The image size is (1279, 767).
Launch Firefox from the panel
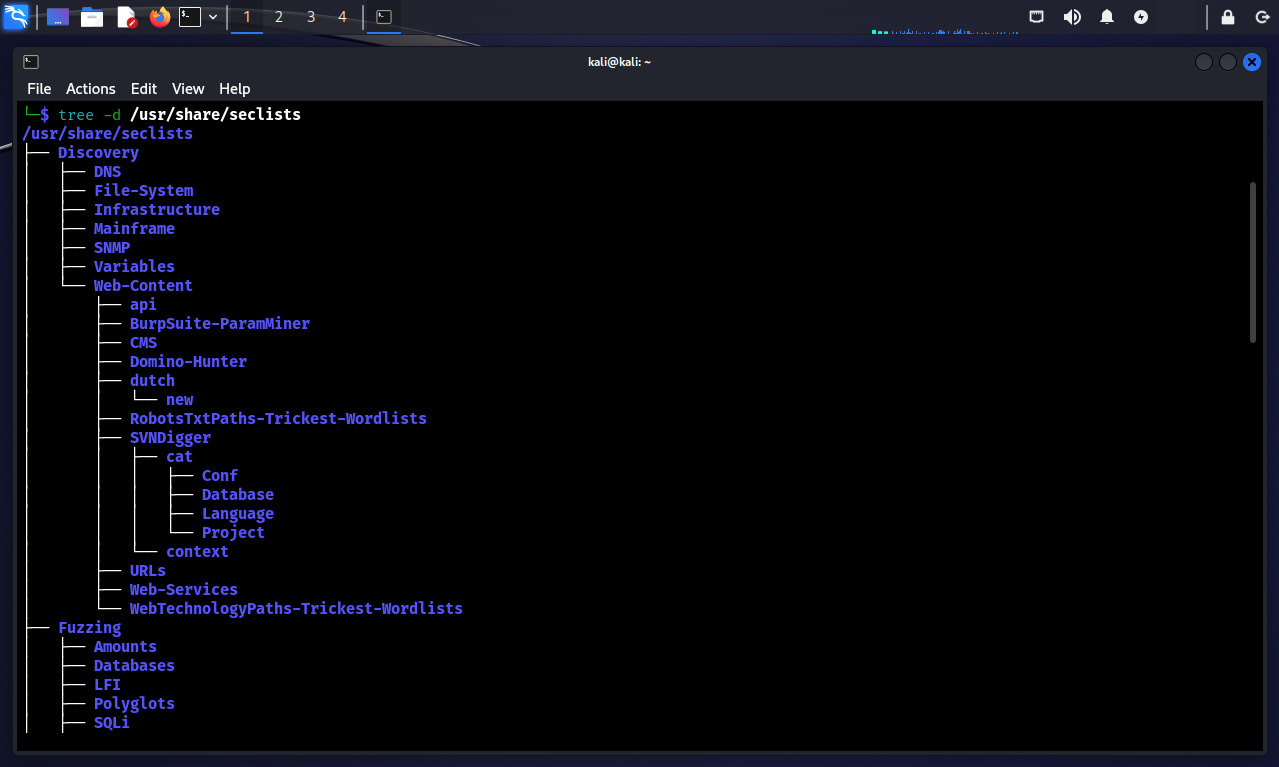160,17
